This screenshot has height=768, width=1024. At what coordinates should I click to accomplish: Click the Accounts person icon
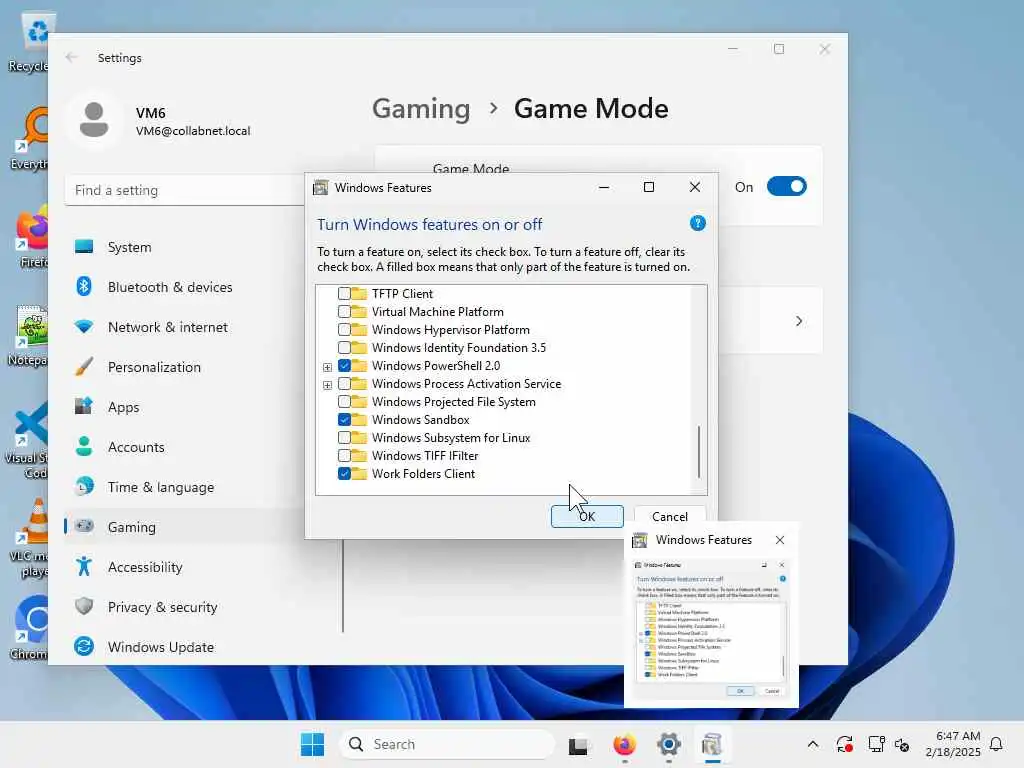[84, 447]
